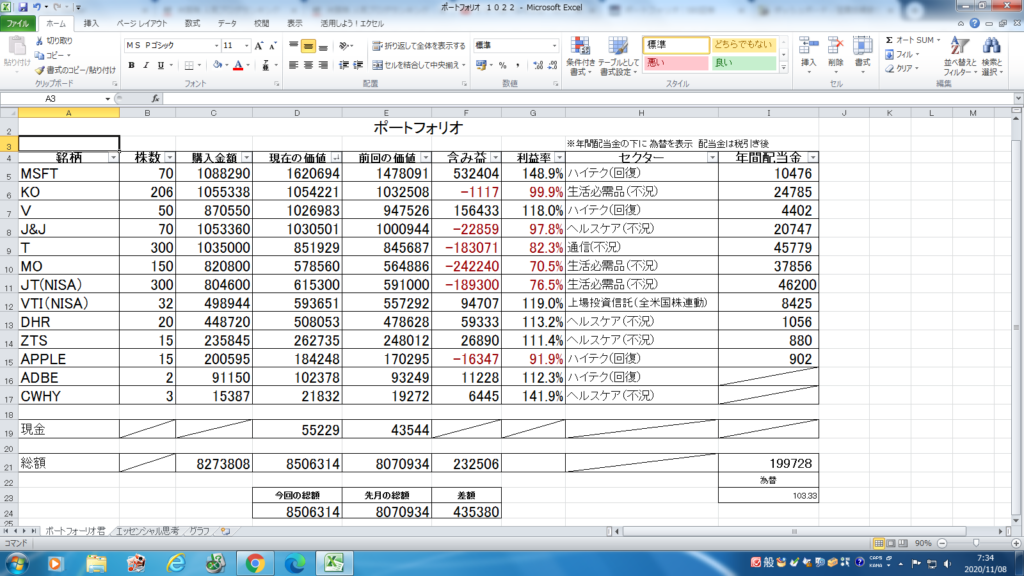Image resolution: width=1024 pixels, height=576 pixels.
Task: Insert an AutoSum (オート SUM)
Action: pyautogui.click(x=912, y=40)
